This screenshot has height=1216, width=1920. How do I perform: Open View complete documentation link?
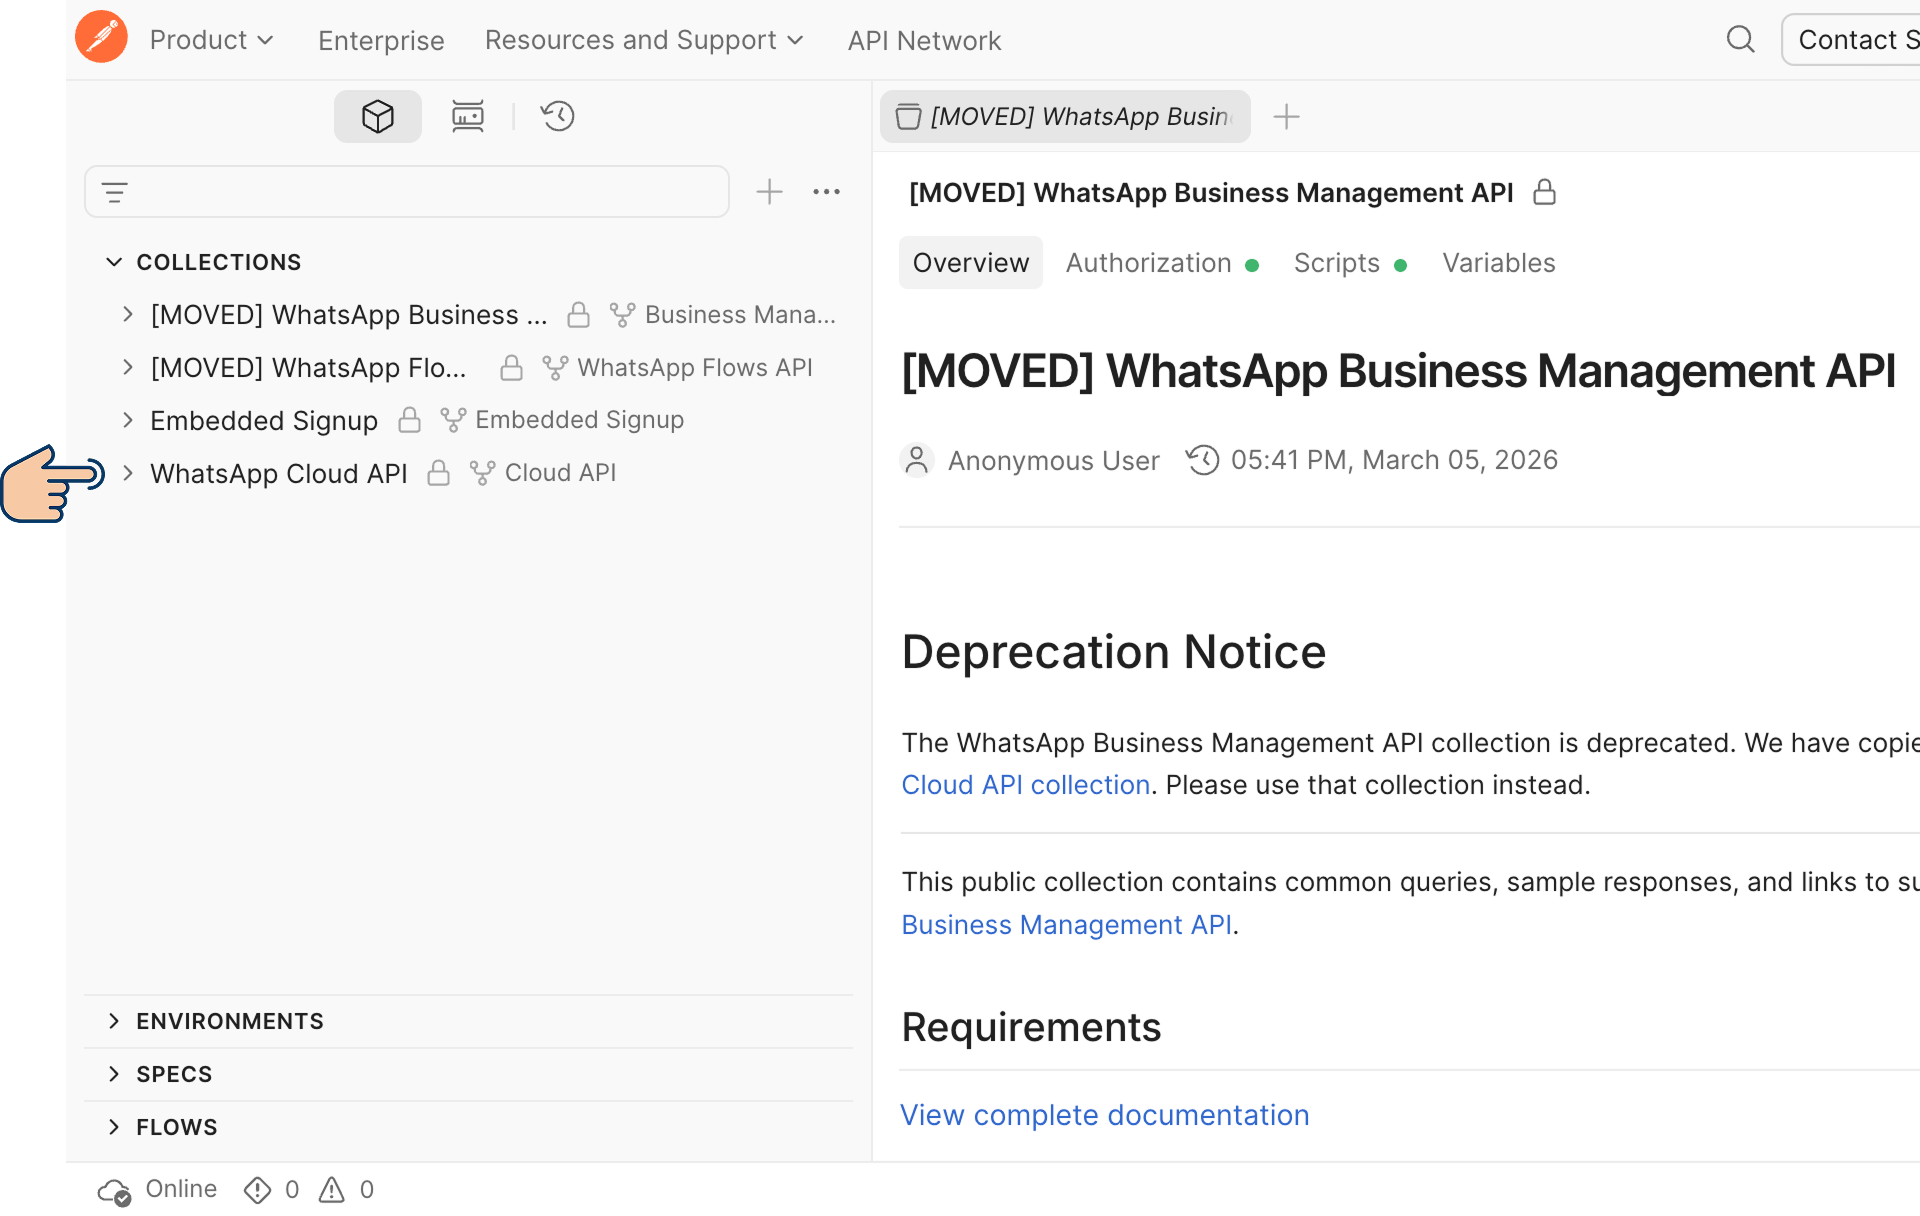tap(1105, 1115)
